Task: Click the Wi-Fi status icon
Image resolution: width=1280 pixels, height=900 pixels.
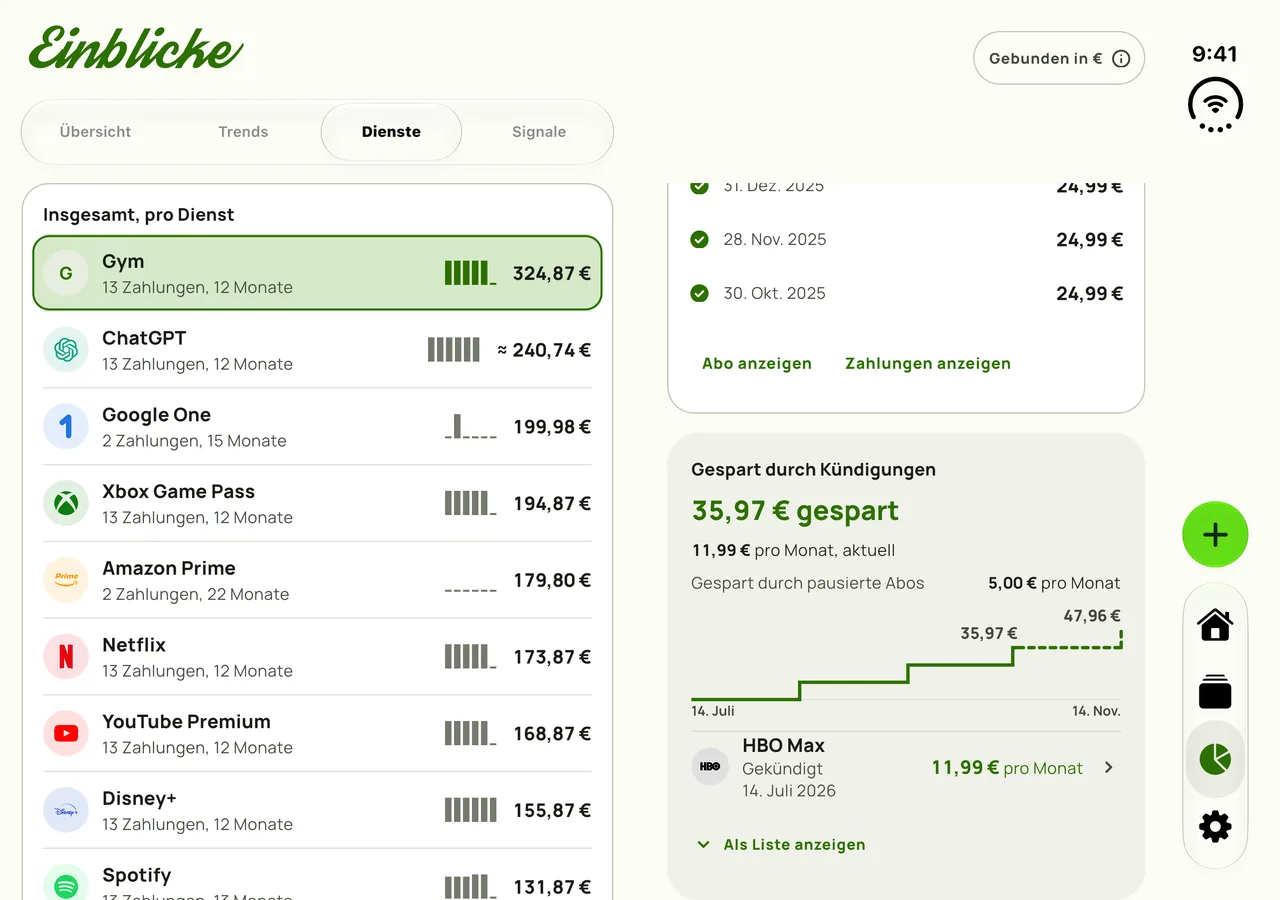Action: click(x=1215, y=104)
